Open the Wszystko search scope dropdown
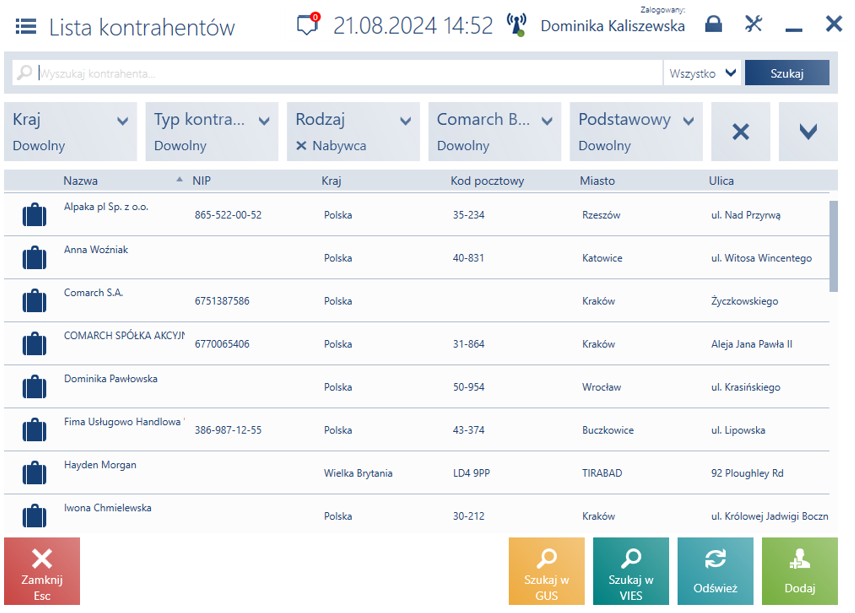Viewport: 855px width, 613px height. click(x=702, y=73)
